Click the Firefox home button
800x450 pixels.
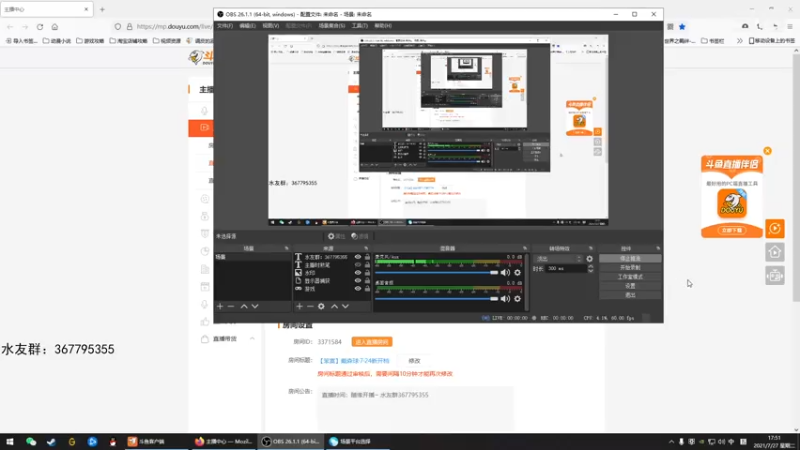[x=55, y=27]
